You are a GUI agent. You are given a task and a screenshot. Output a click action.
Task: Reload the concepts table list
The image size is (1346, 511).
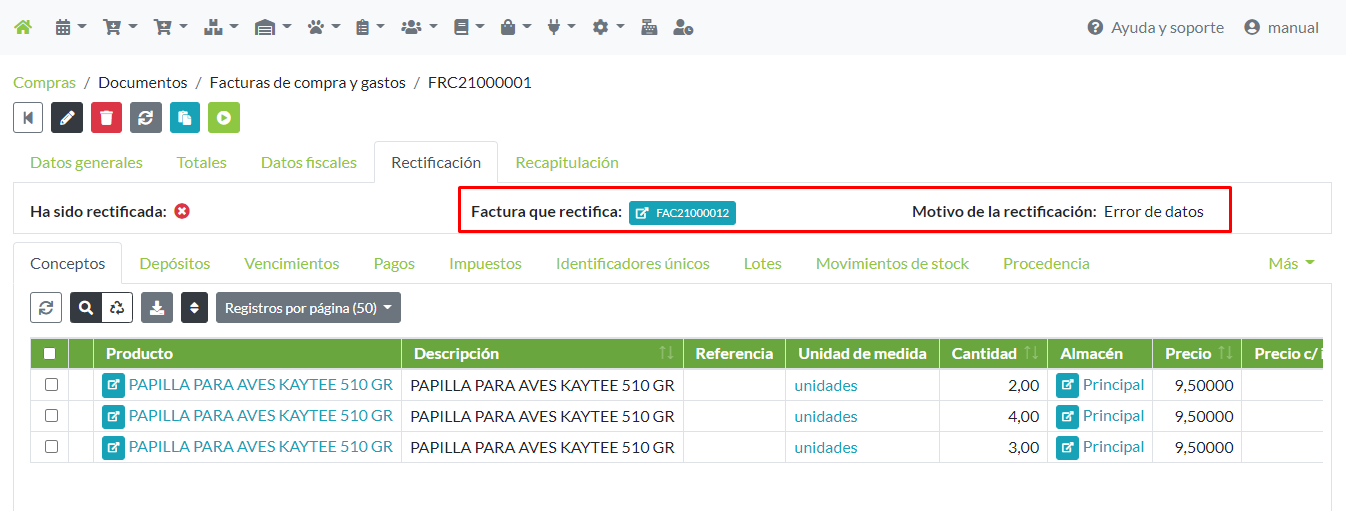(x=46, y=308)
